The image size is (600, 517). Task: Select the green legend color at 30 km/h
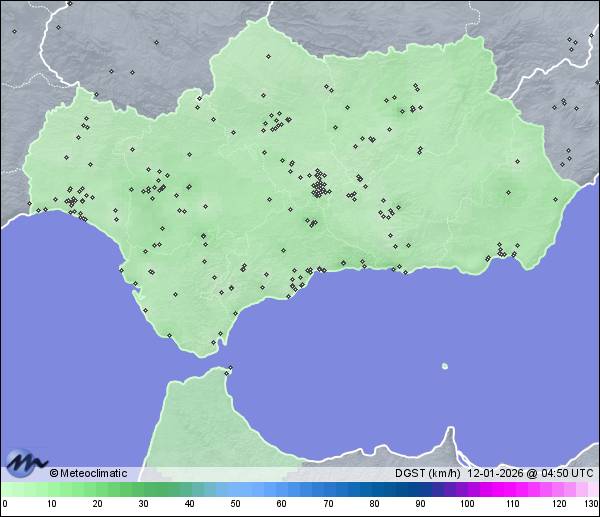tap(143, 489)
